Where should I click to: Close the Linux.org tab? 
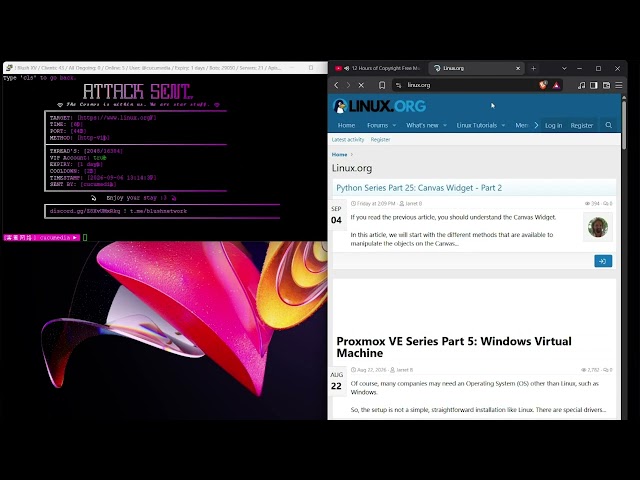pos(518,68)
